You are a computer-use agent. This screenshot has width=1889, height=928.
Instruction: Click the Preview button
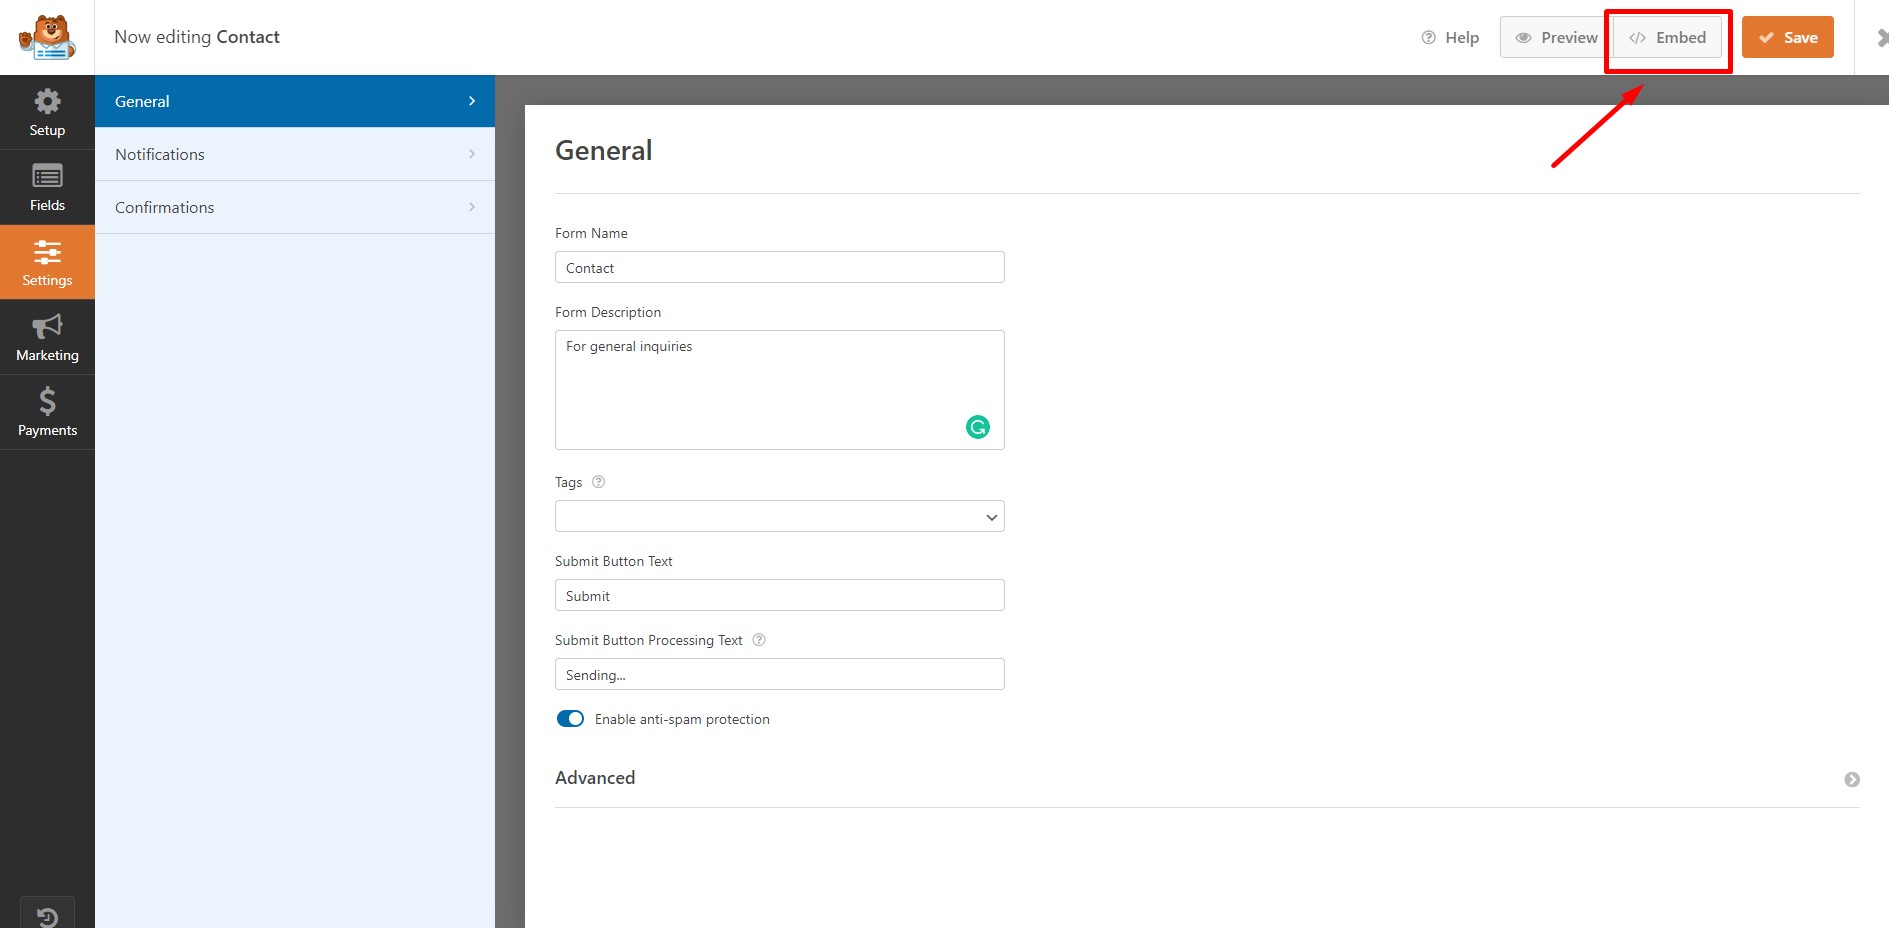click(1556, 37)
